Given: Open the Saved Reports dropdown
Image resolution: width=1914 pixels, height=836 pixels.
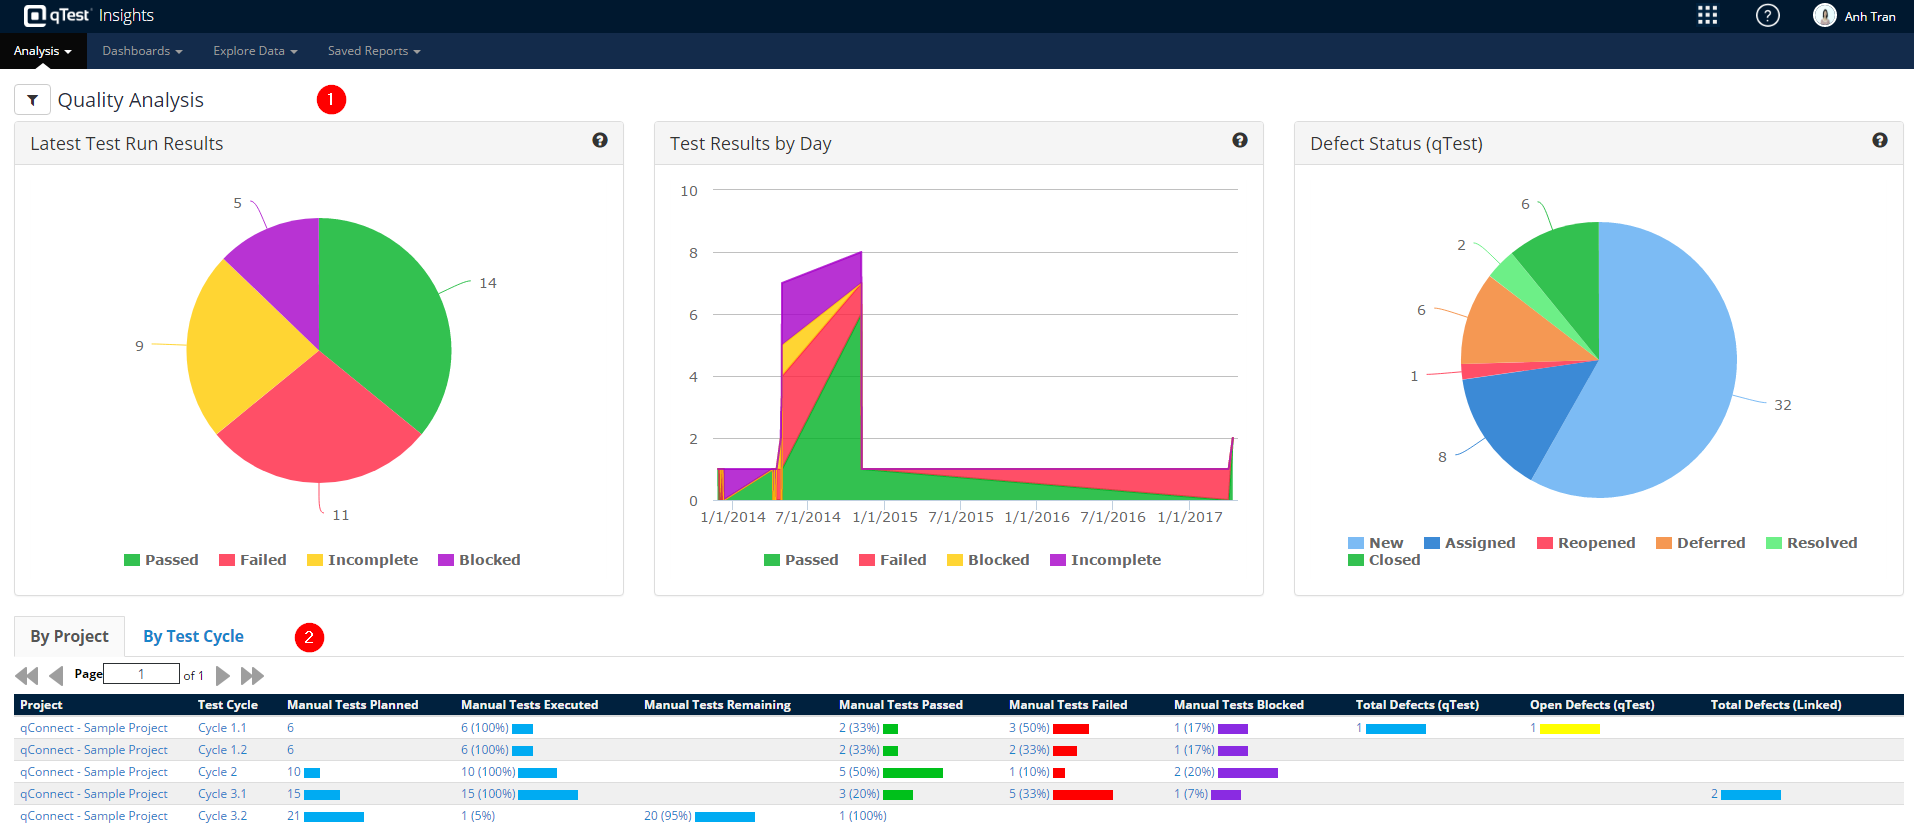Looking at the screenshot, I should coord(374,51).
